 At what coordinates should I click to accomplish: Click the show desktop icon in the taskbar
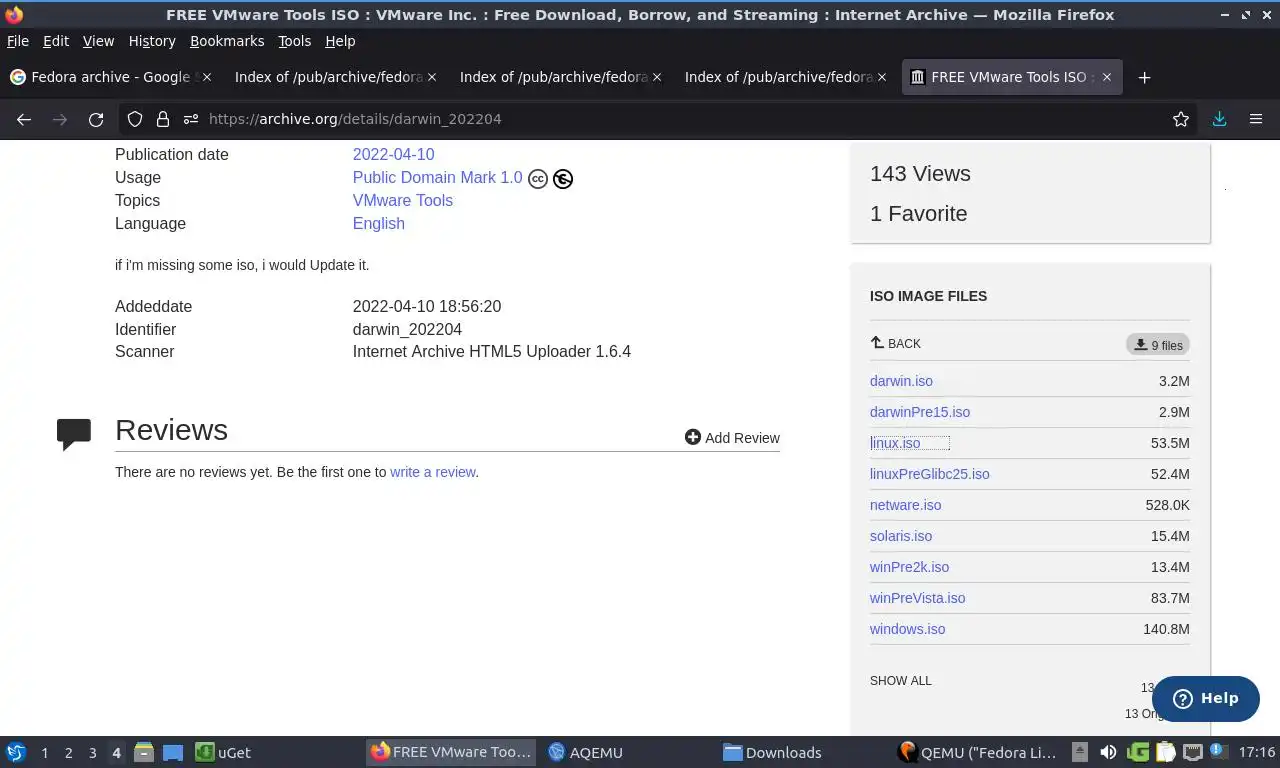point(173,752)
